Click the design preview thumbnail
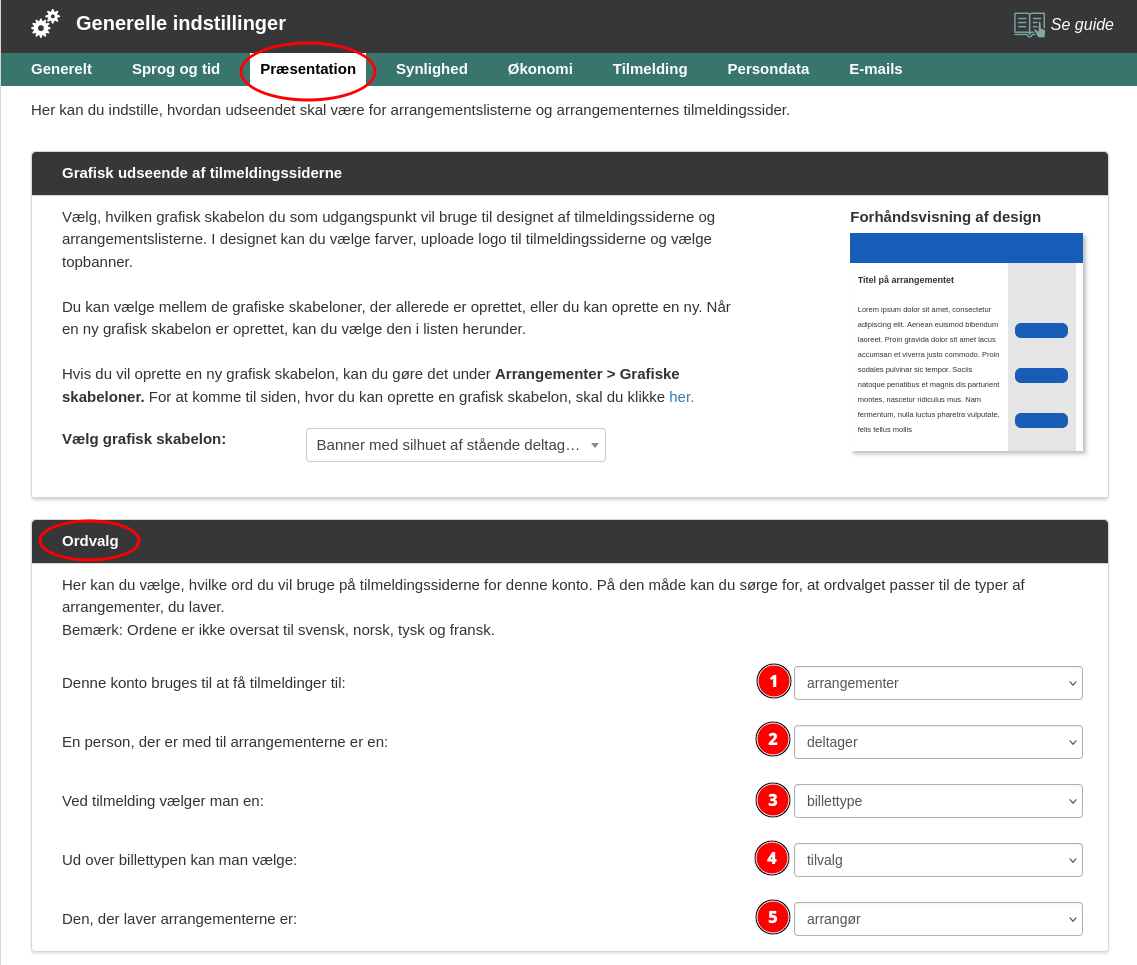Screen dimensions: 1137x965 coord(966,342)
